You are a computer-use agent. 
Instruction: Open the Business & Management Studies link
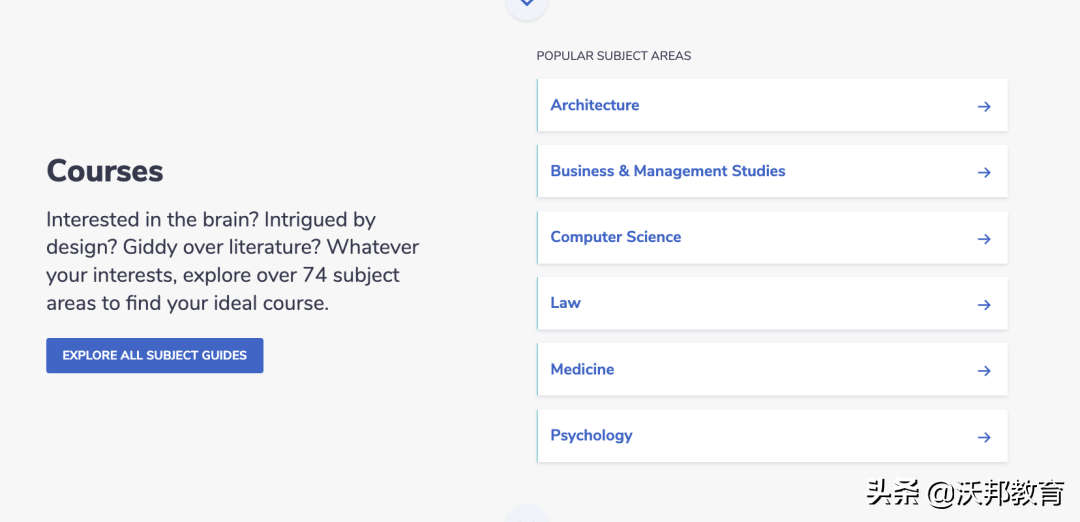(667, 171)
